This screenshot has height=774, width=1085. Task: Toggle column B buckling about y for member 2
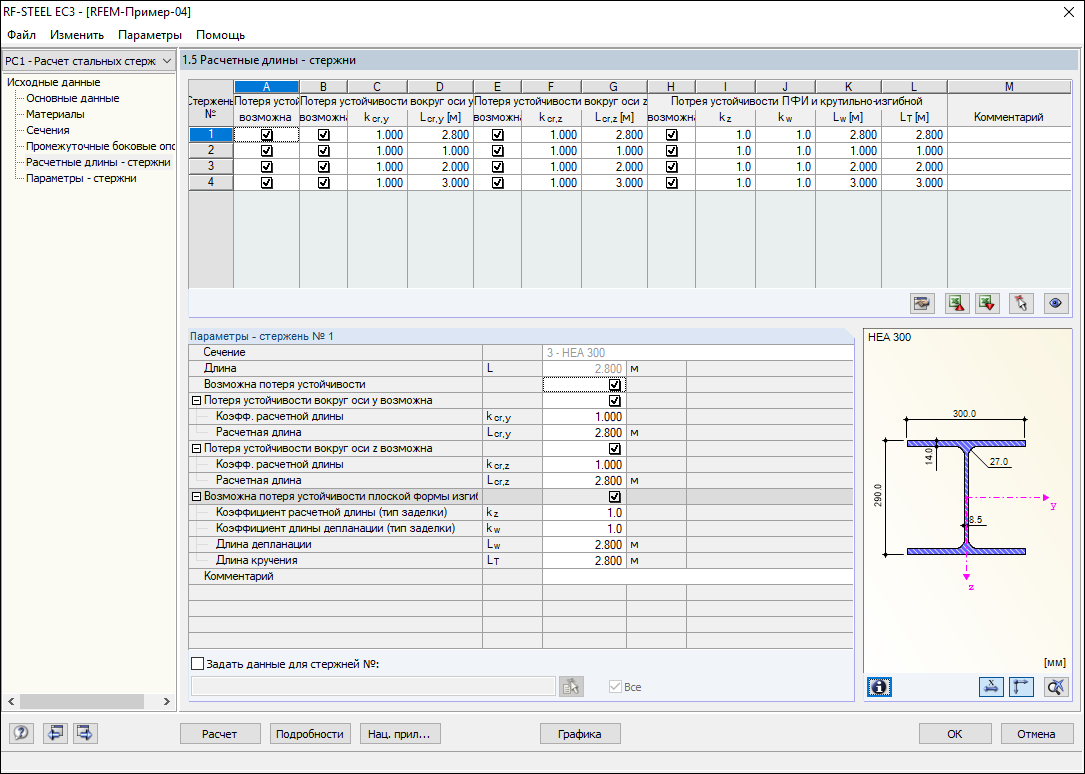[x=323, y=151]
